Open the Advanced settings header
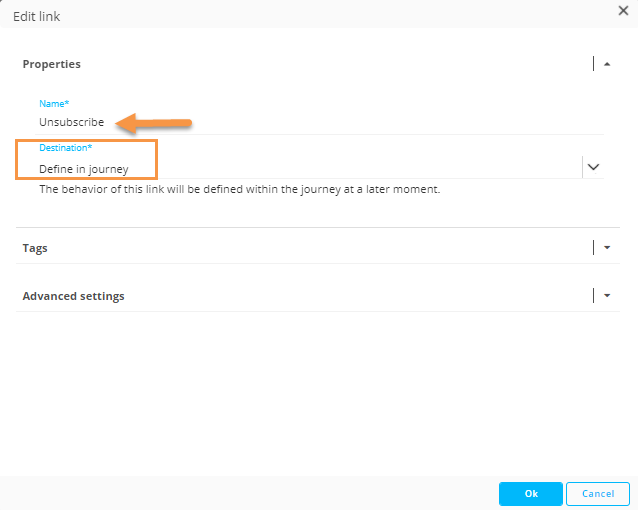This screenshot has height=510, width=638. coord(73,296)
